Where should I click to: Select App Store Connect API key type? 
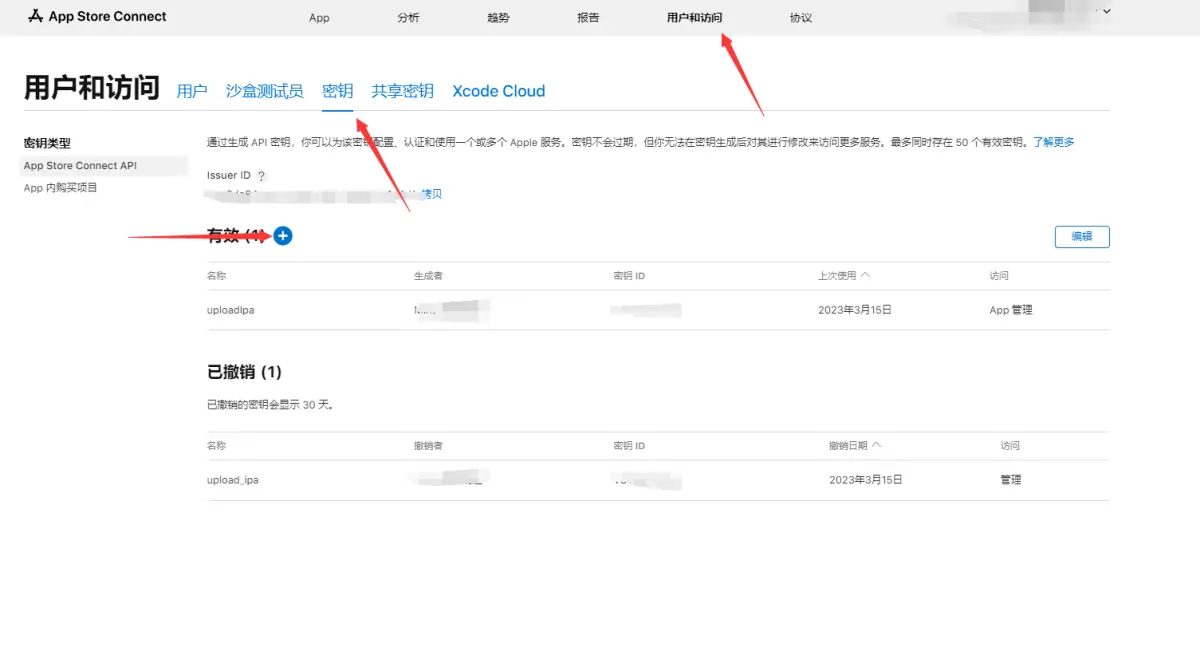(104, 166)
